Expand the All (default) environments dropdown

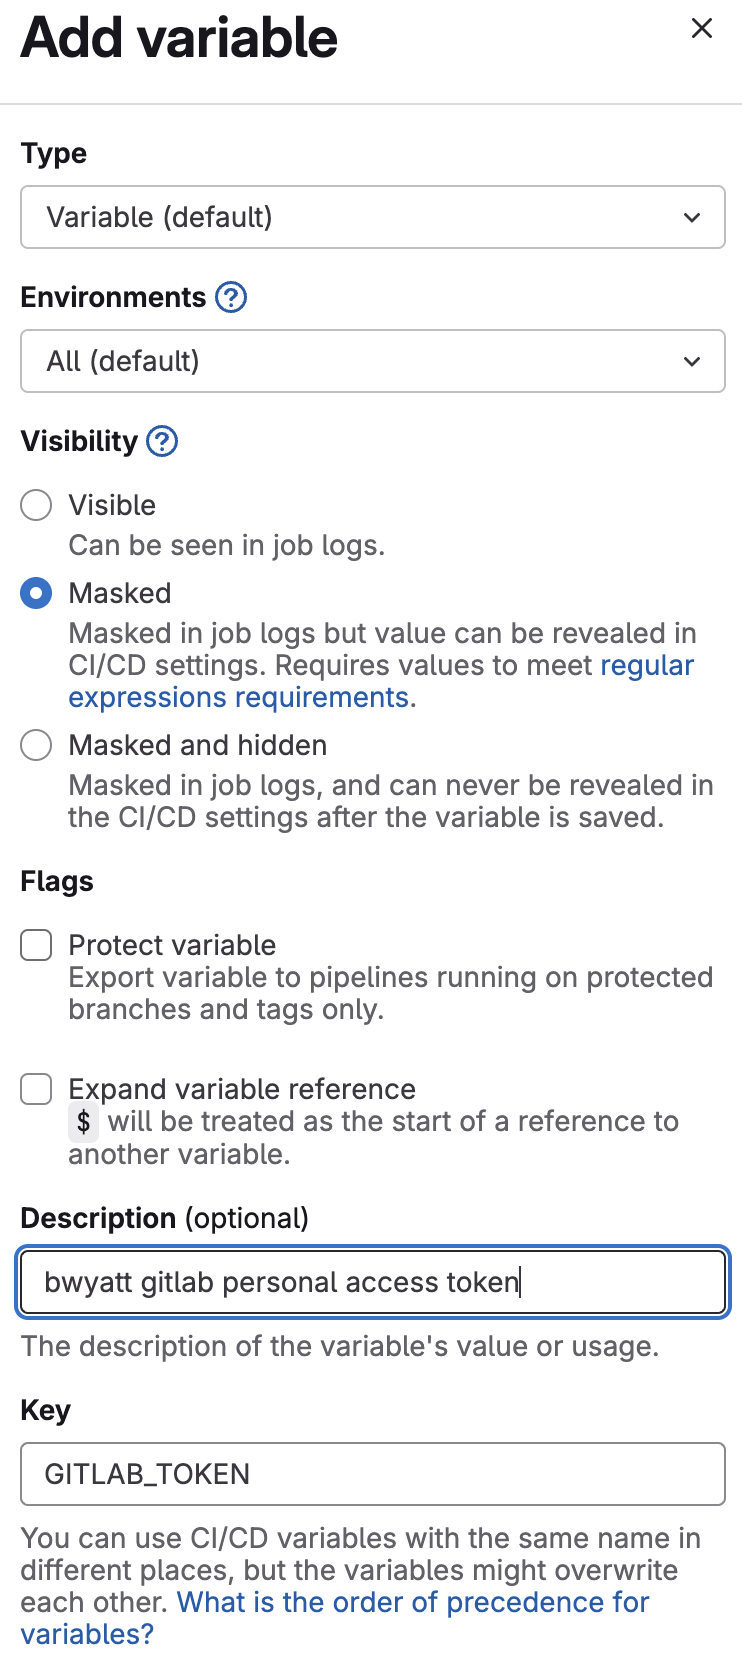click(x=373, y=361)
